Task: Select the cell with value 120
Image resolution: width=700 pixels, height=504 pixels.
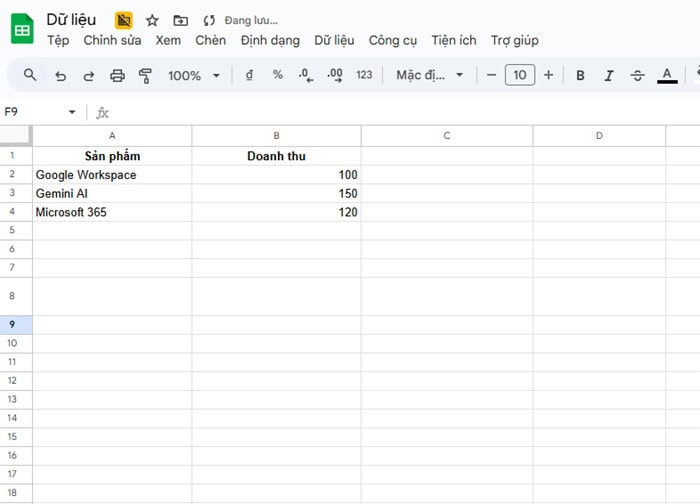Action: click(276, 212)
